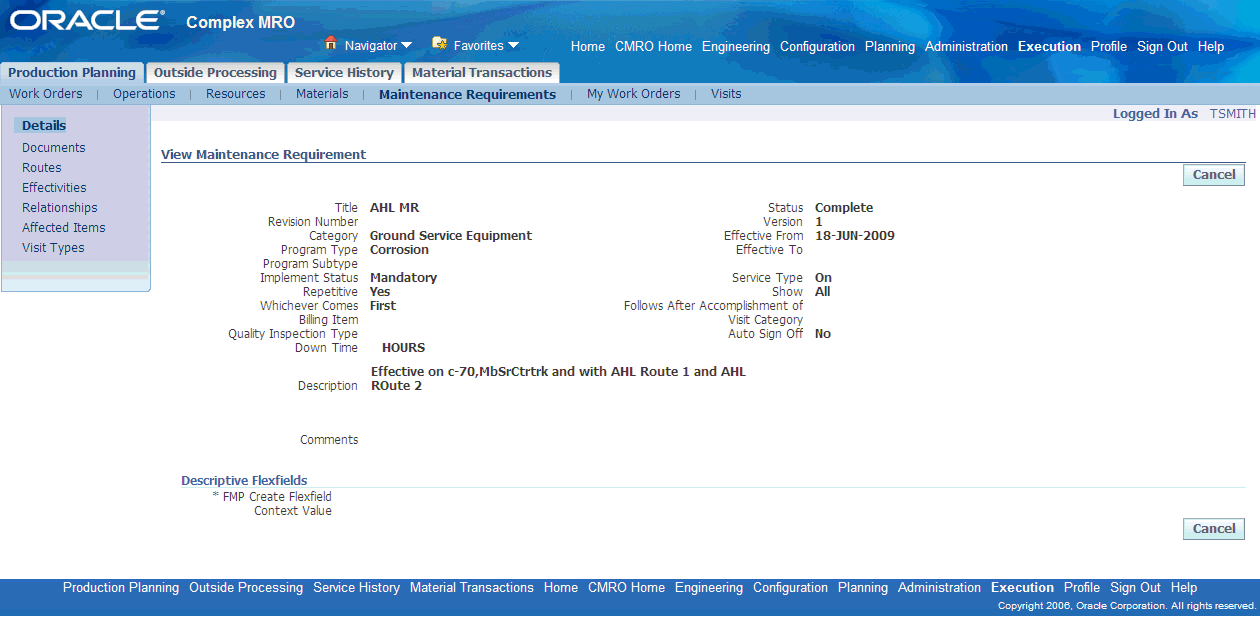This screenshot has width=1260, height=617.
Task: Click status value Complete
Action: point(844,208)
